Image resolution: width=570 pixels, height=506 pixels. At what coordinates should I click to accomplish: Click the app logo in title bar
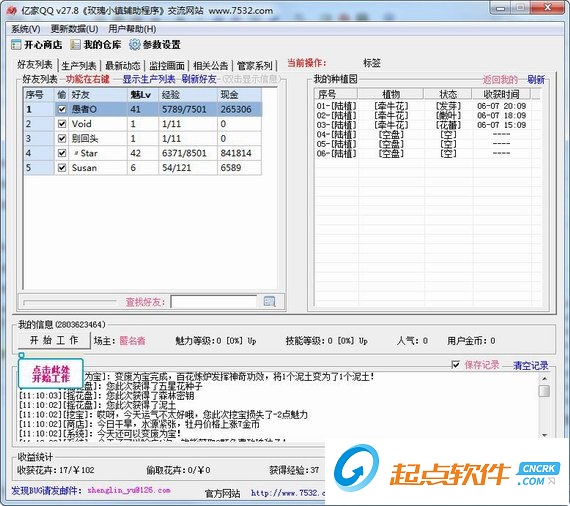tap(11, 11)
